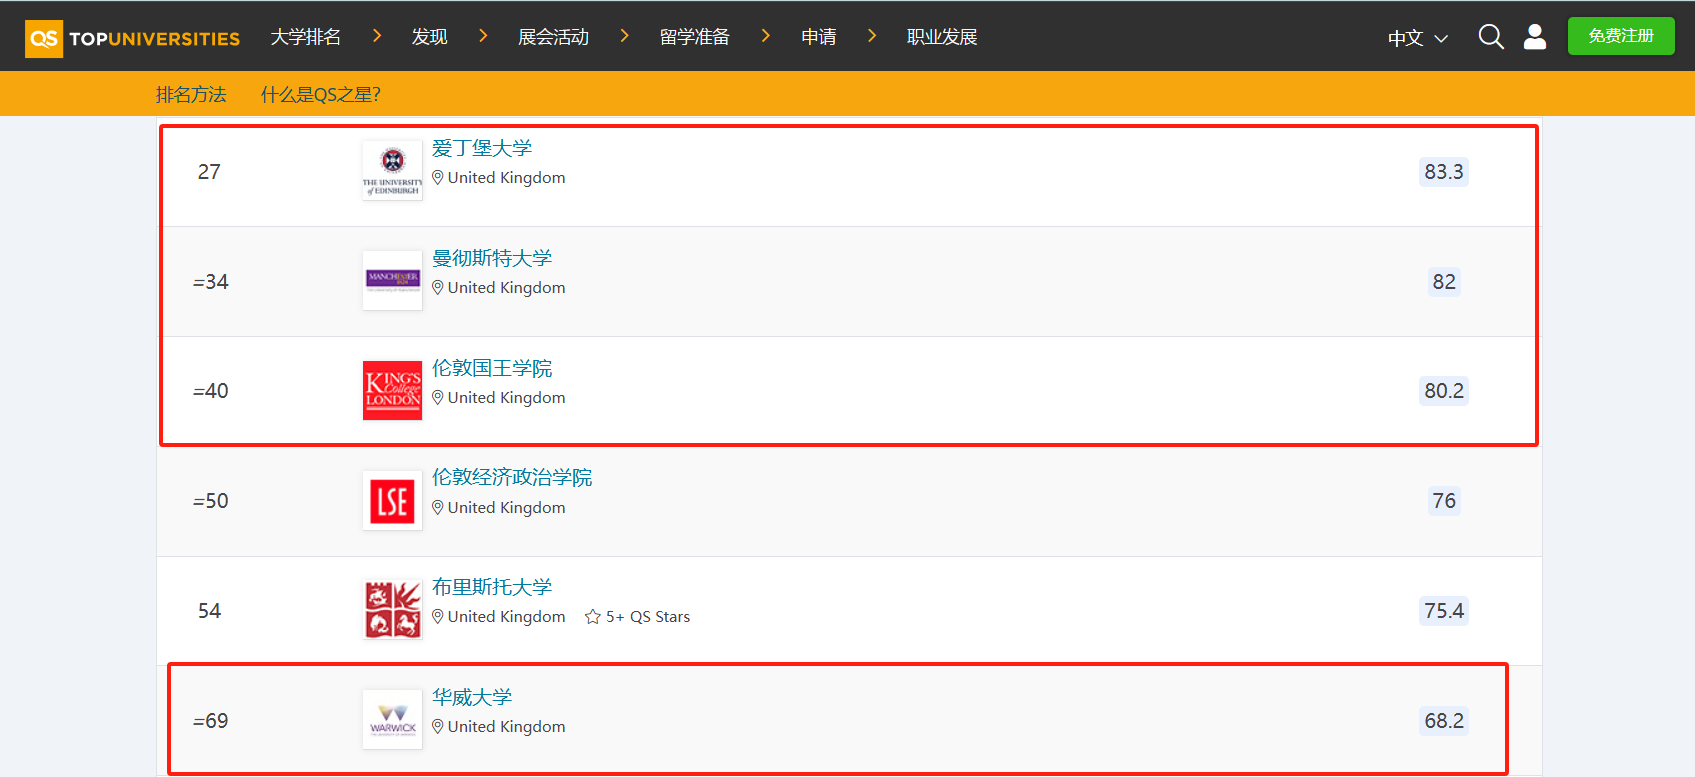
Task: Expand the chevron after 留学准备 menu
Action: point(766,36)
